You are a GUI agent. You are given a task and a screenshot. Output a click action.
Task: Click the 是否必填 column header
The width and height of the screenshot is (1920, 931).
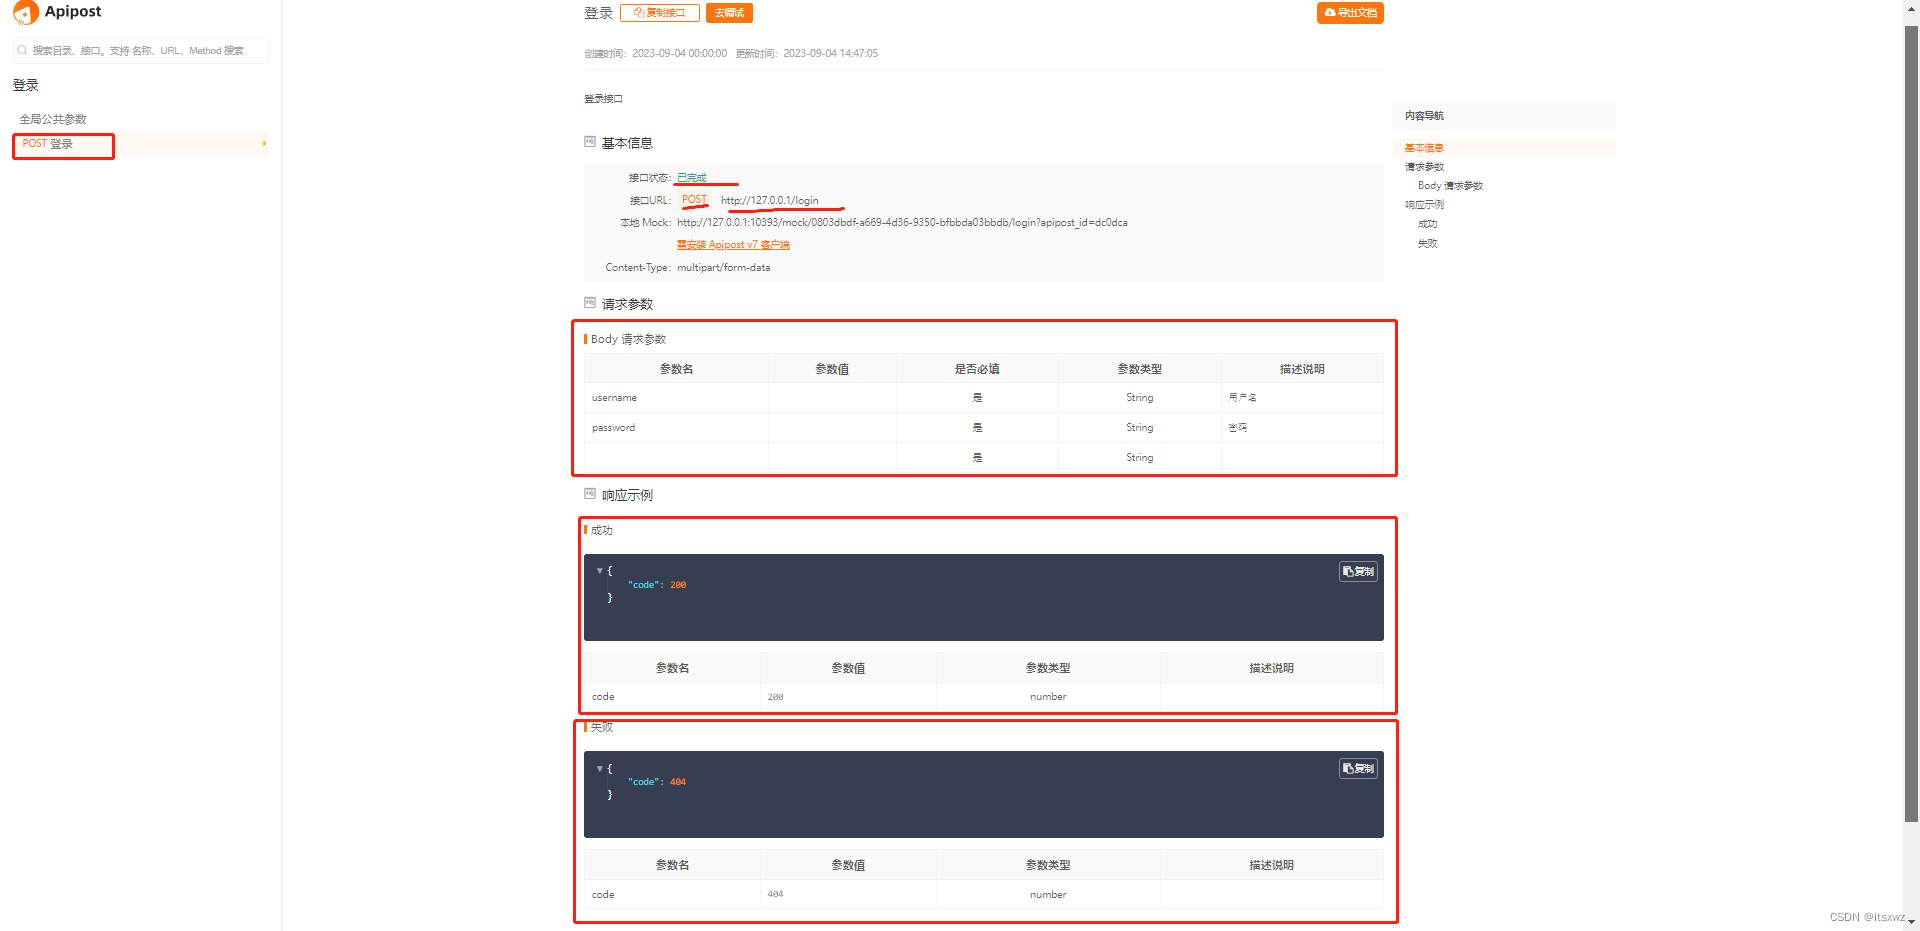[977, 369]
